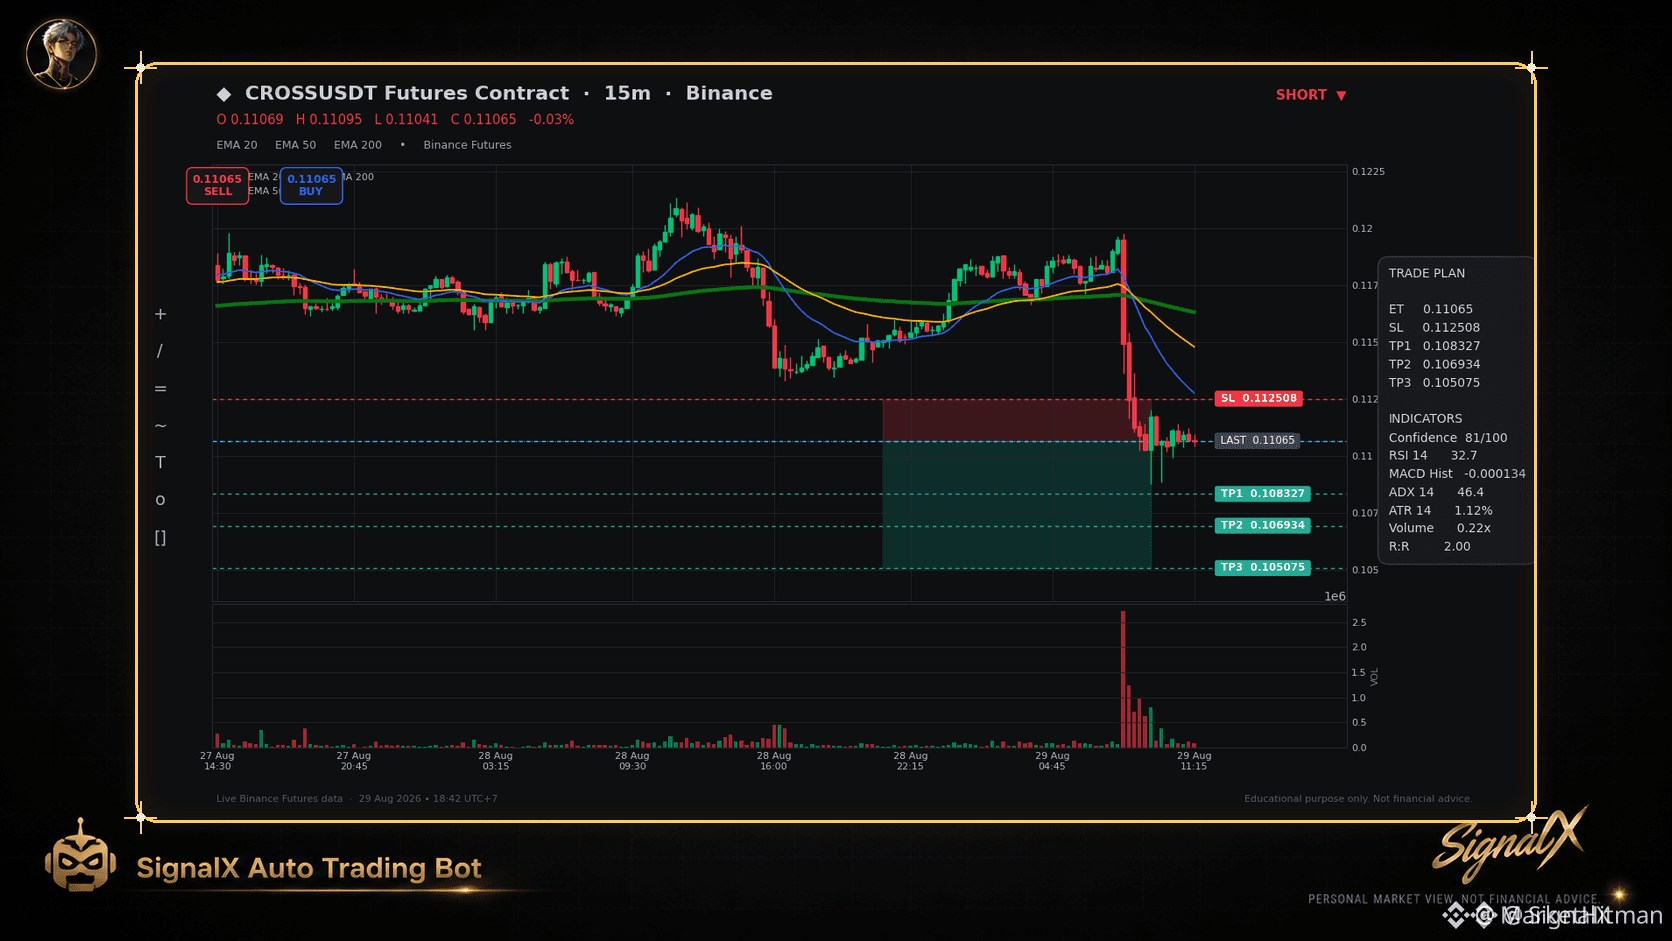
Task: Click the "TP2 0.106934" row in Trade Plan
Action: tap(1434, 364)
